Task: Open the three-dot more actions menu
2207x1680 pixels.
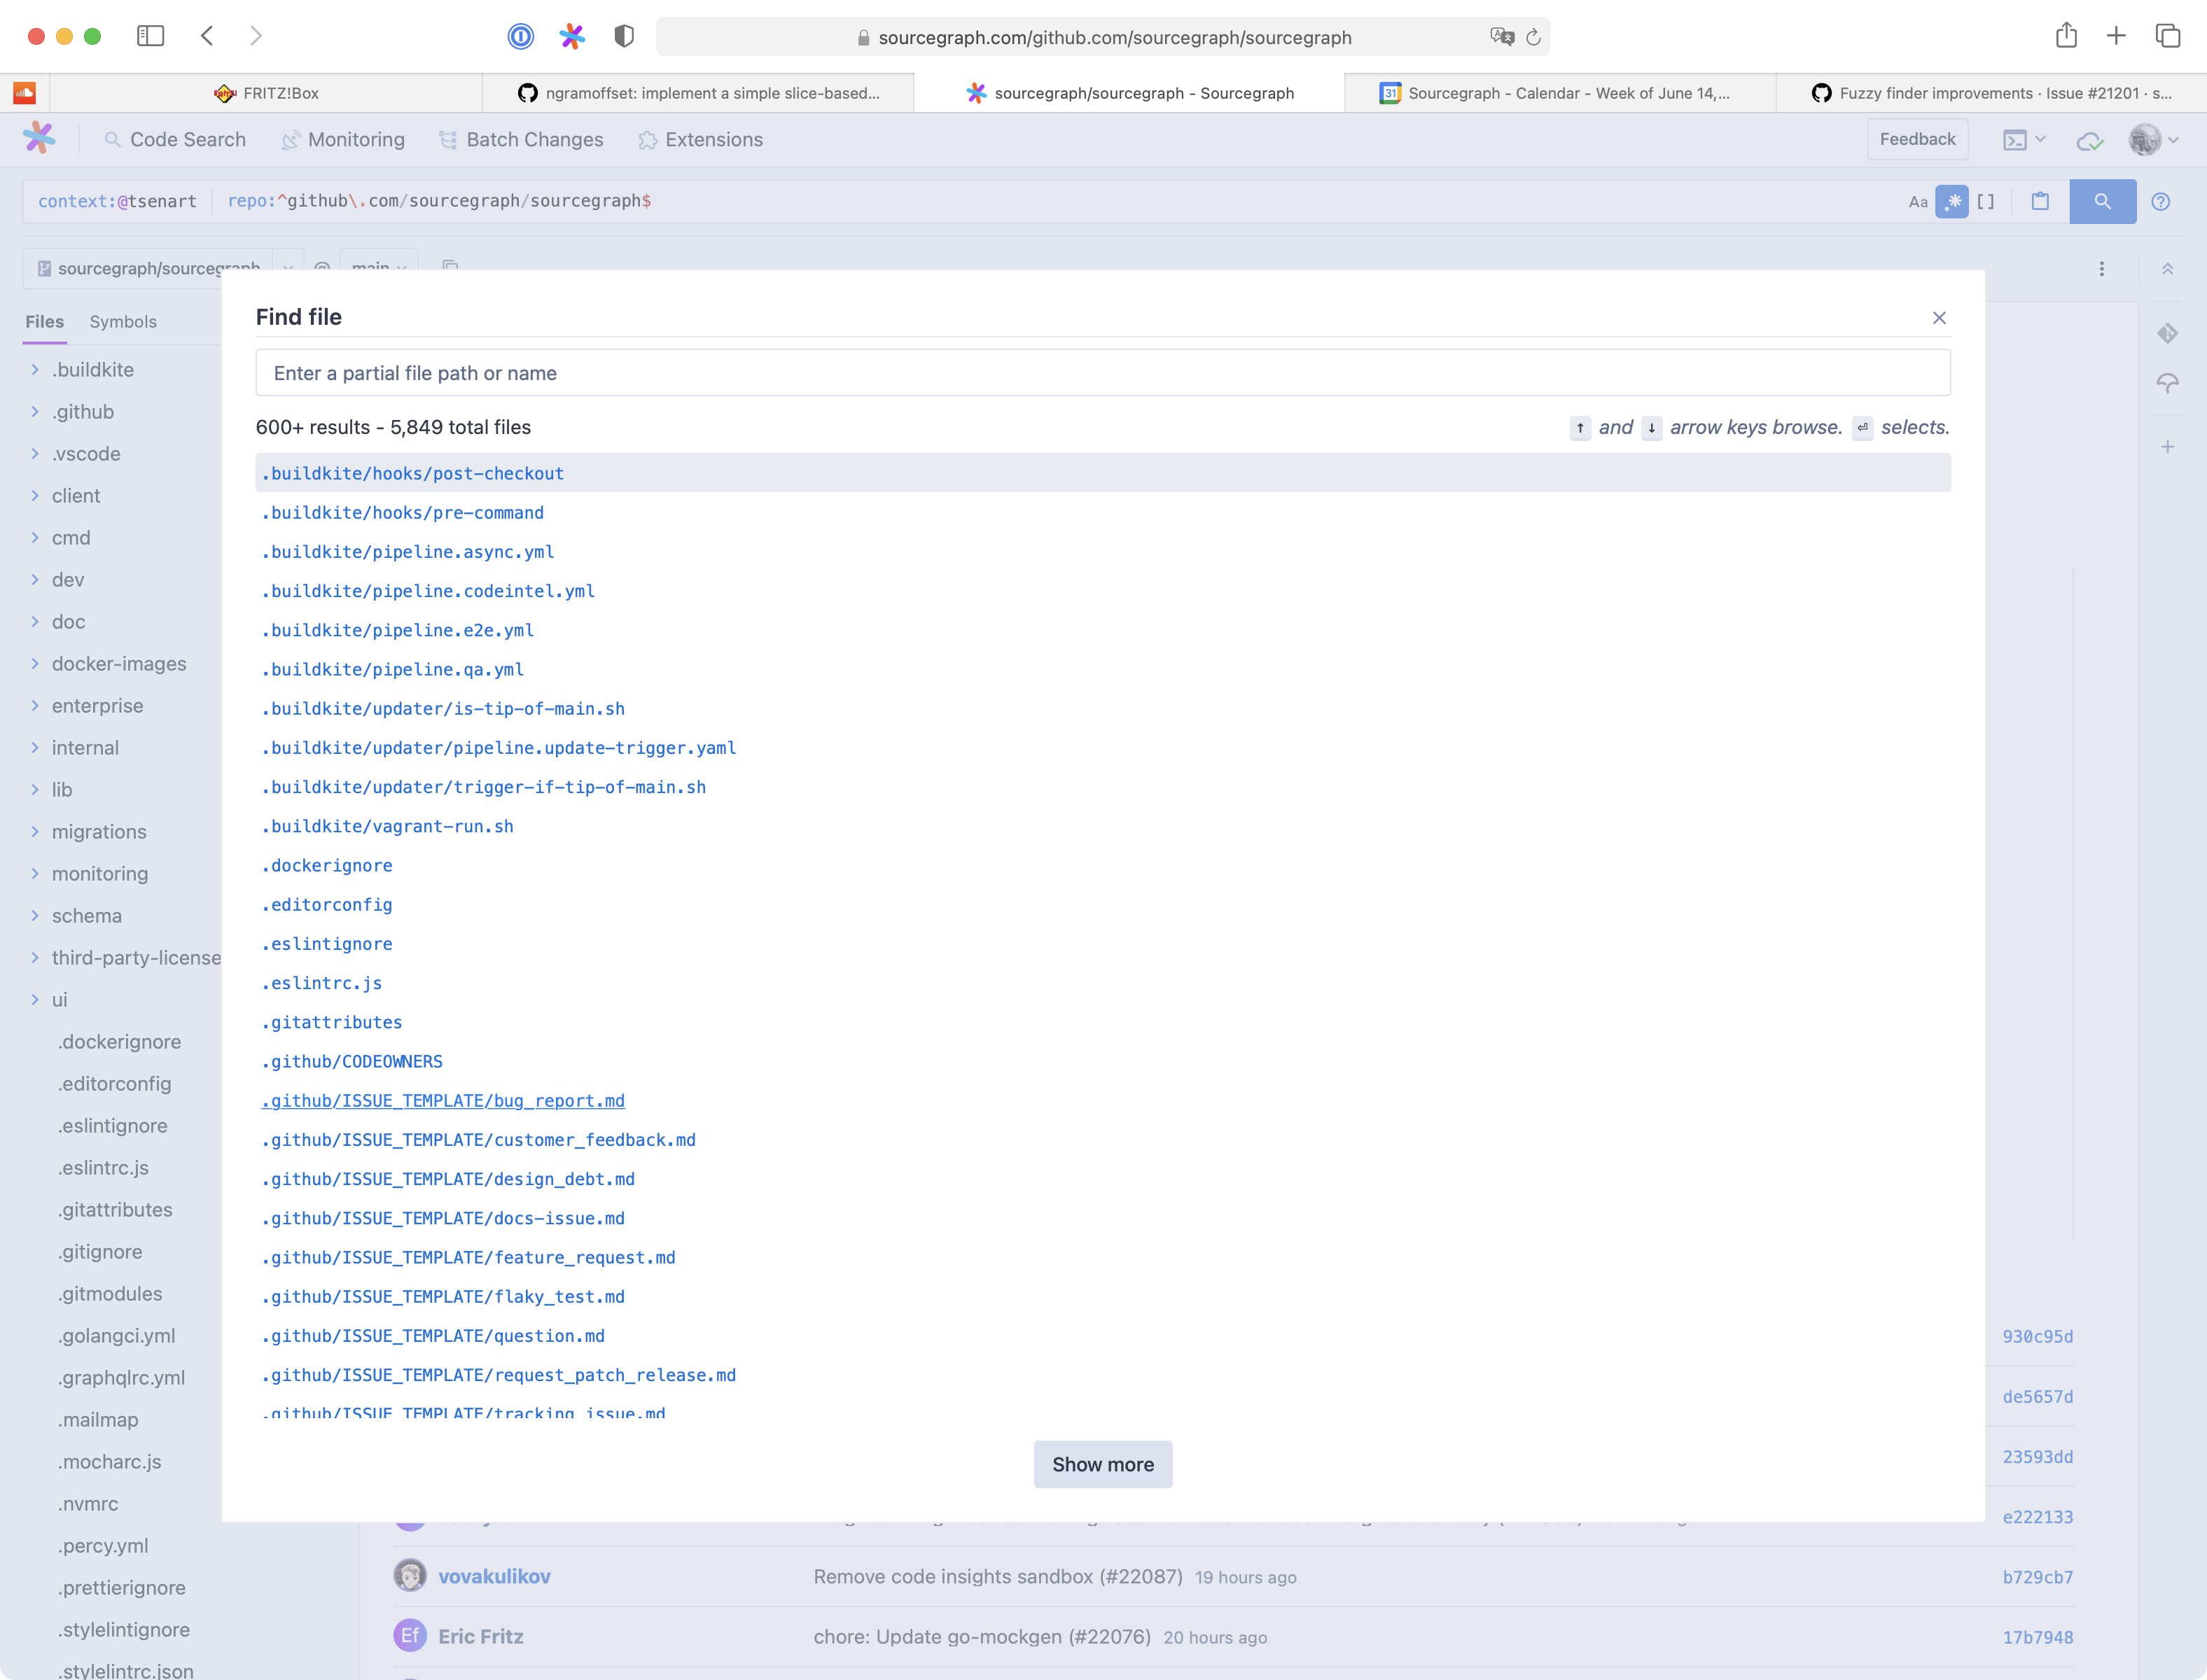Action: pos(2101,269)
